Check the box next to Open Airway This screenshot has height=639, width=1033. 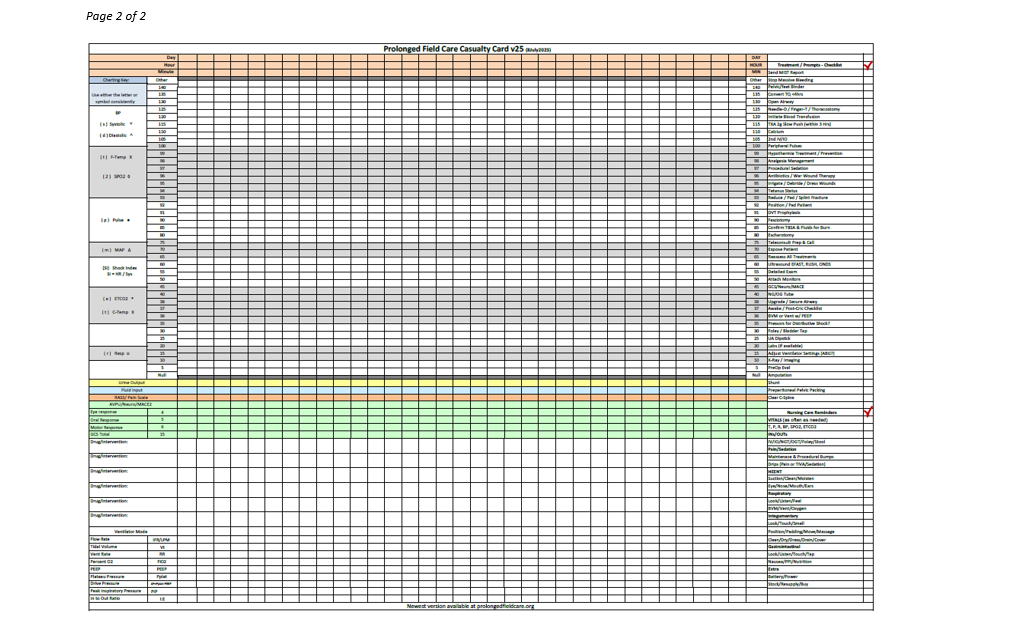click(x=867, y=102)
